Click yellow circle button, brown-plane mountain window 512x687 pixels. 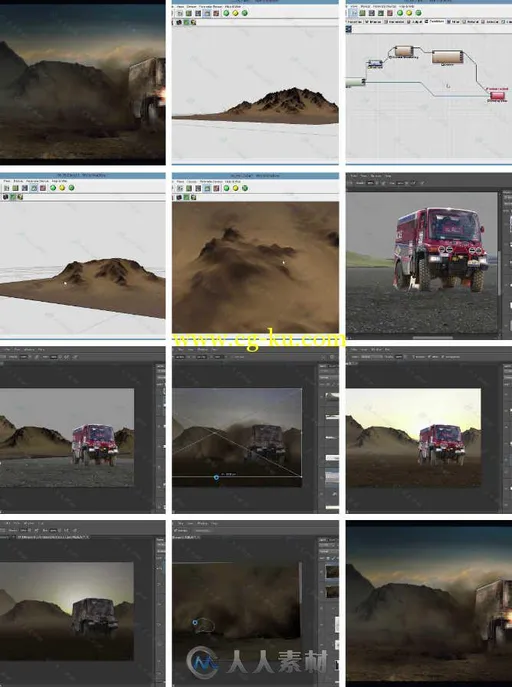coord(62,188)
